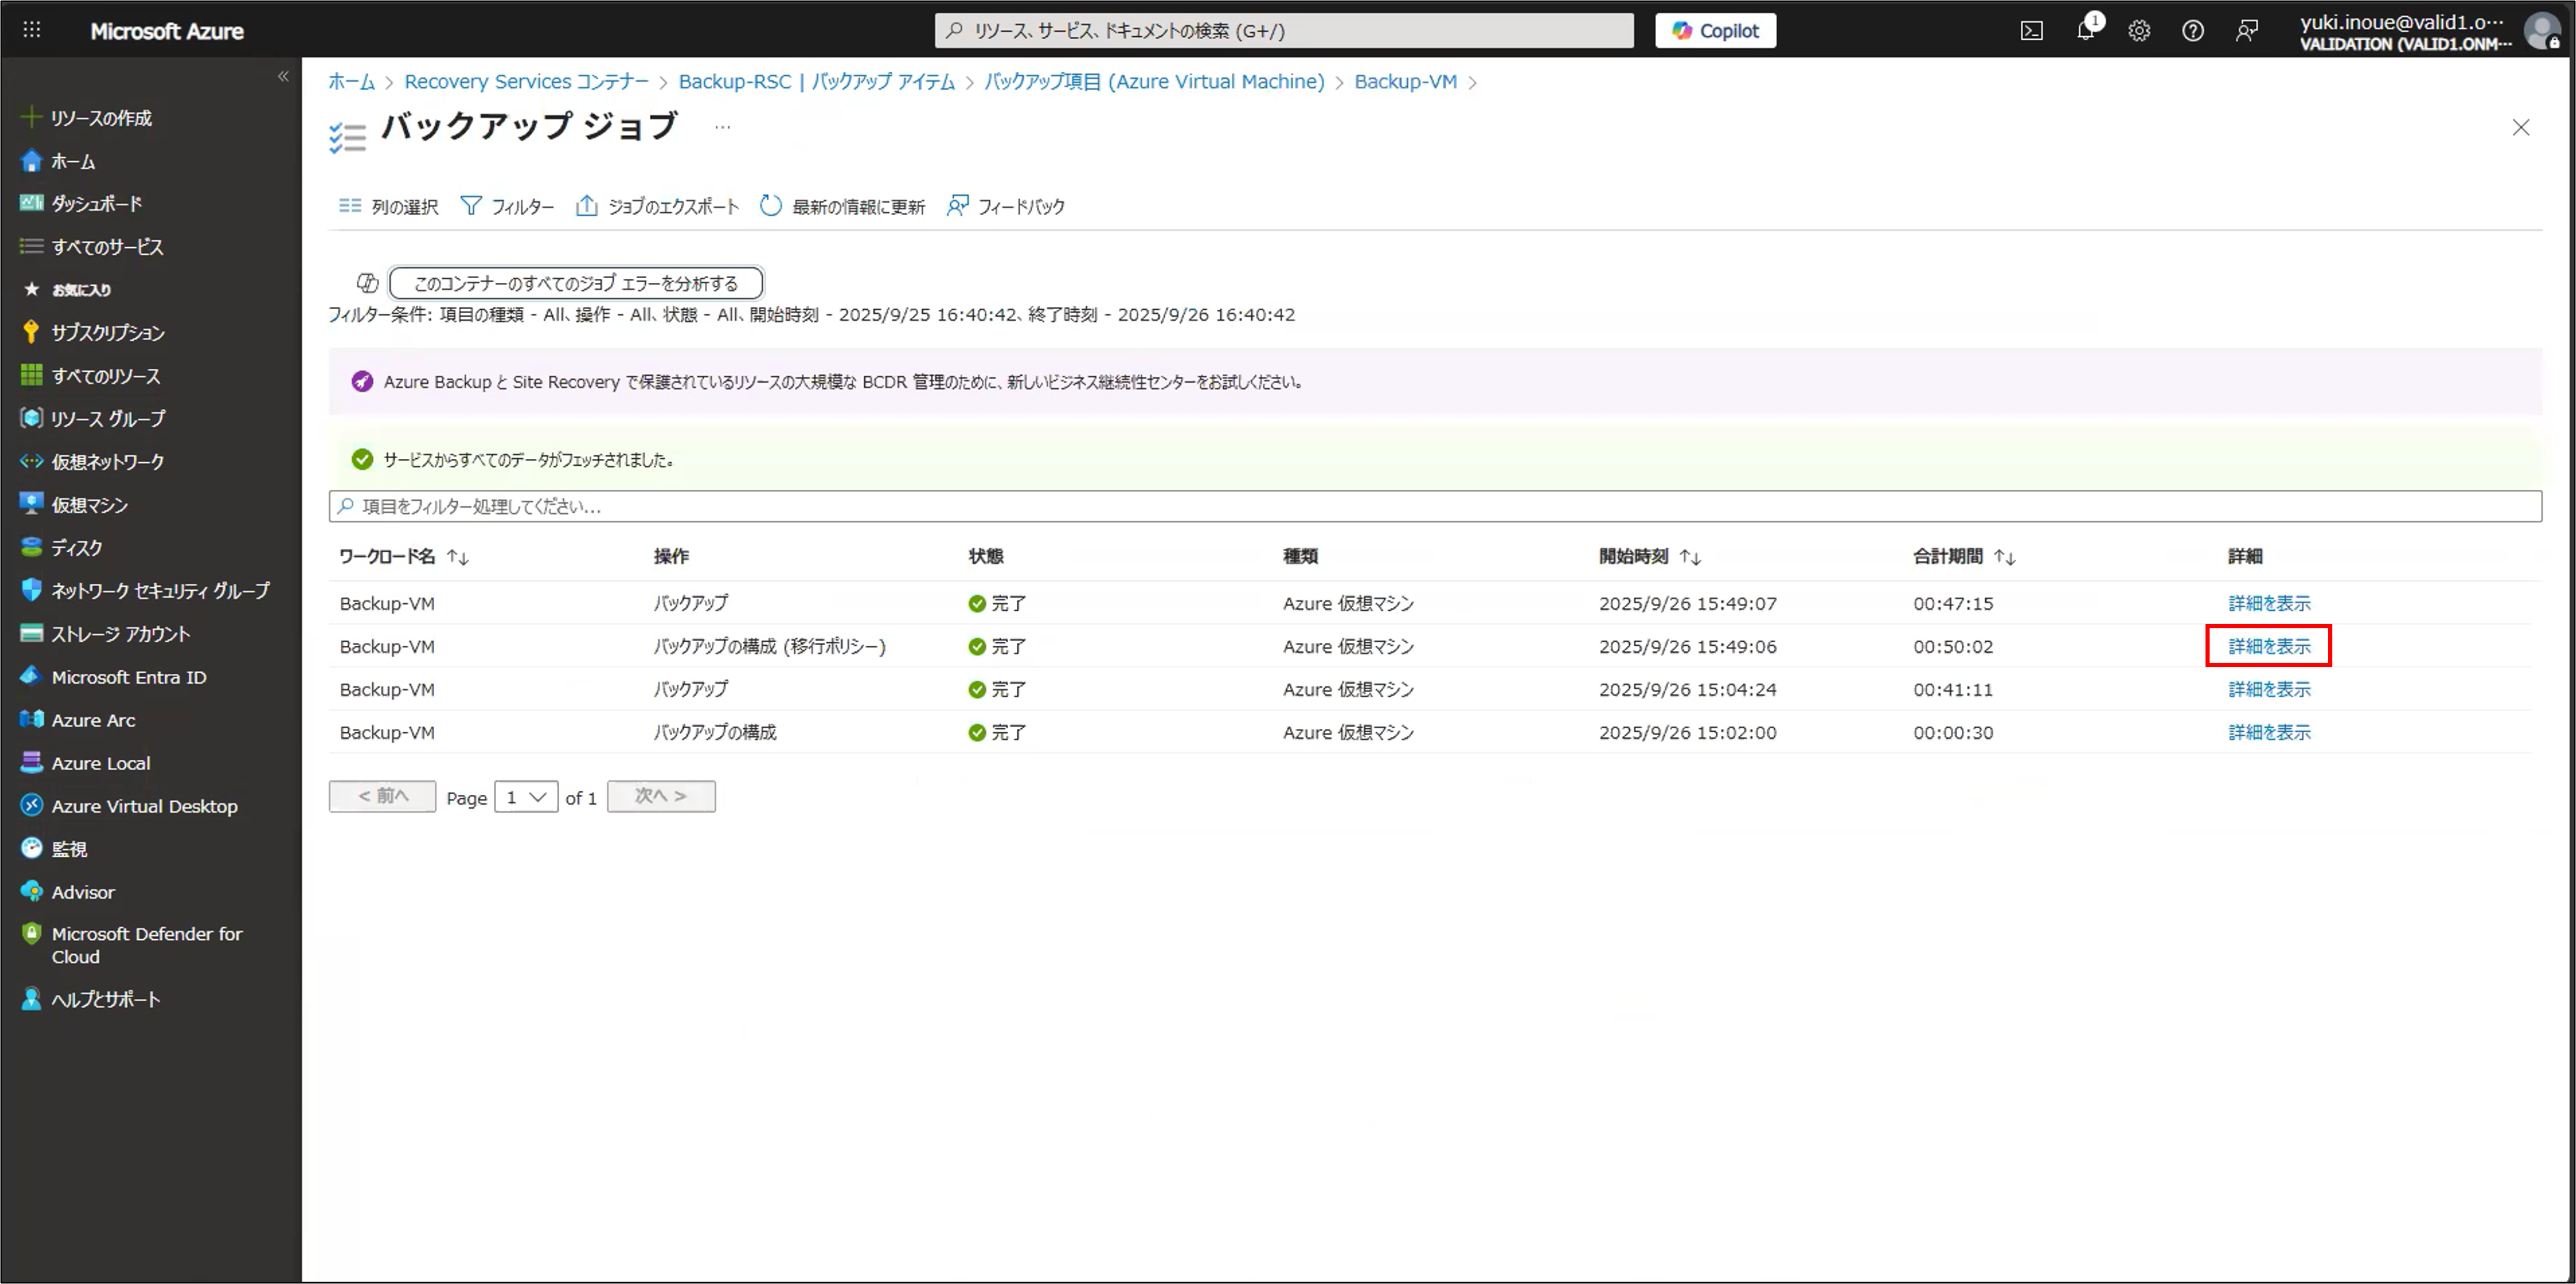Image resolution: width=2576 pixels, height=1284 pixels.
Task: Click the Copilot button
Action: tap(1715, 31)
